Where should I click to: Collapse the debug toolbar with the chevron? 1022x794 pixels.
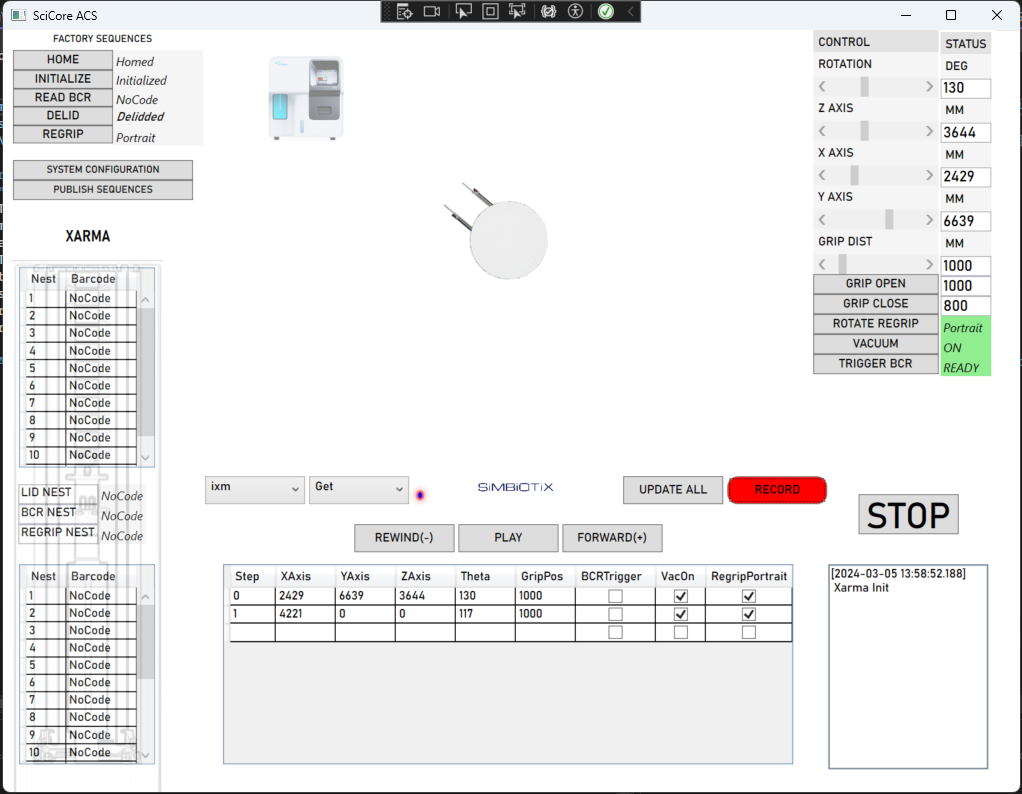[x=630, y=12]
